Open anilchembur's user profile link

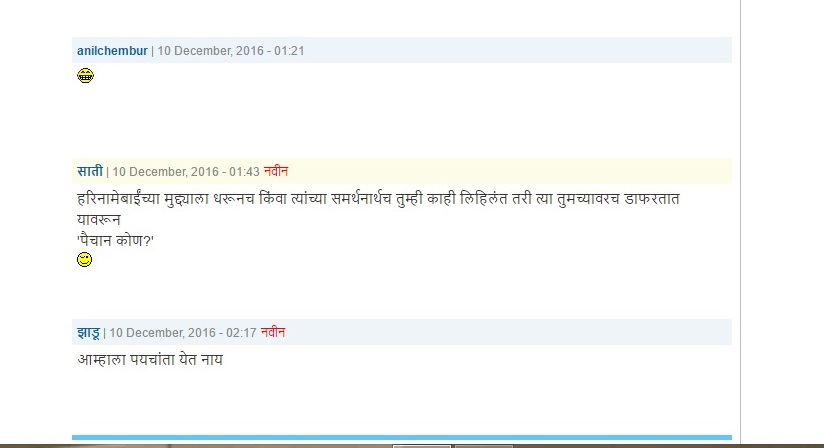pyautogui.click(x=112, y=51)
